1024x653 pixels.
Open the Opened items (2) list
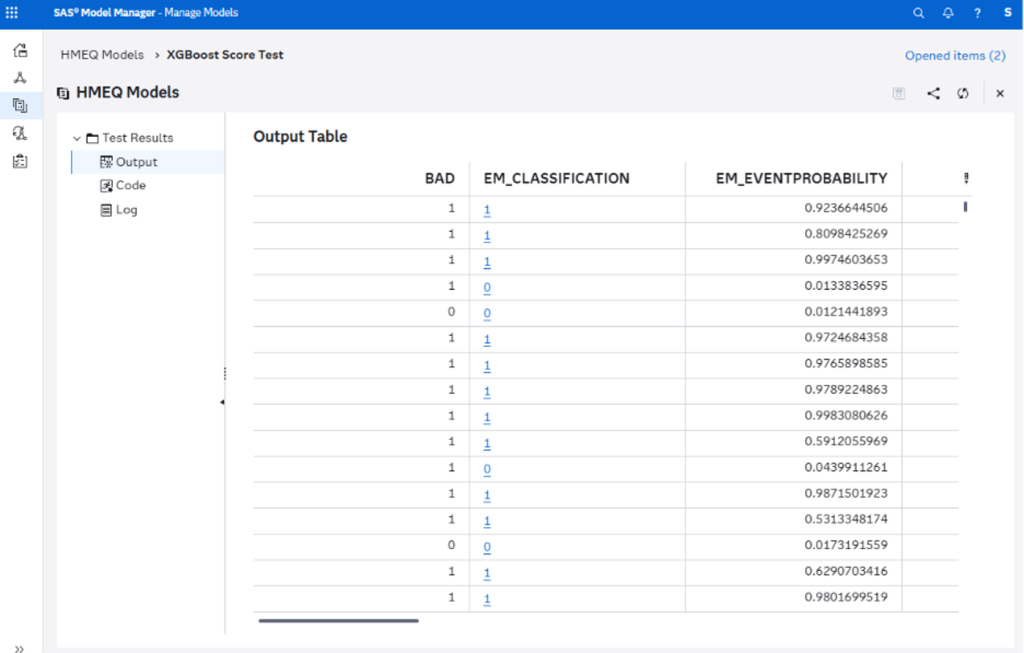click(x=954, y=56)
